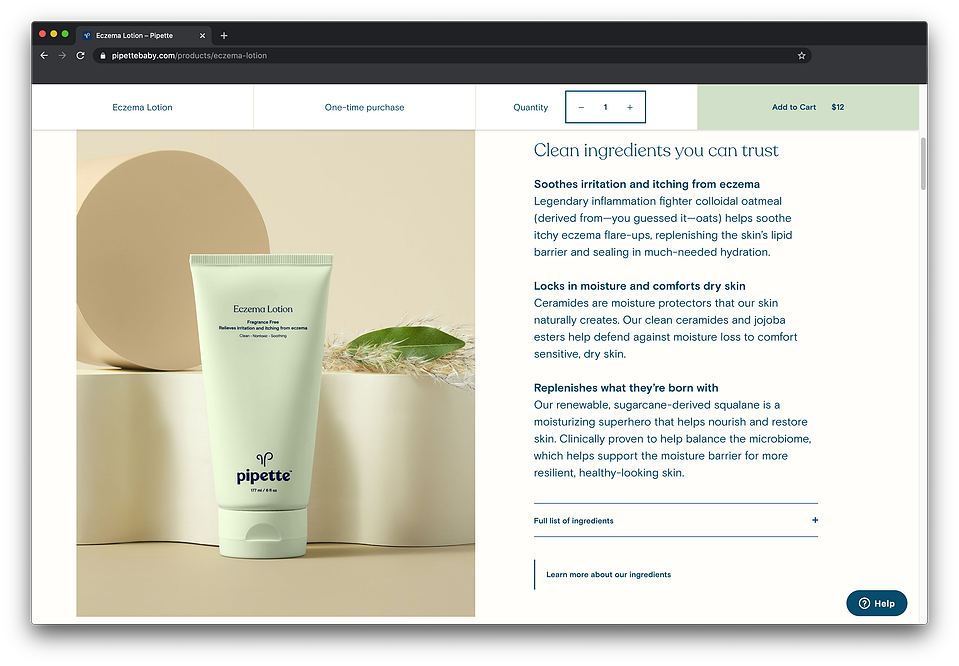Viewport: 959px width, 666px height.
Task: Increase quantity with the plus button
Action: coord(629,107)
